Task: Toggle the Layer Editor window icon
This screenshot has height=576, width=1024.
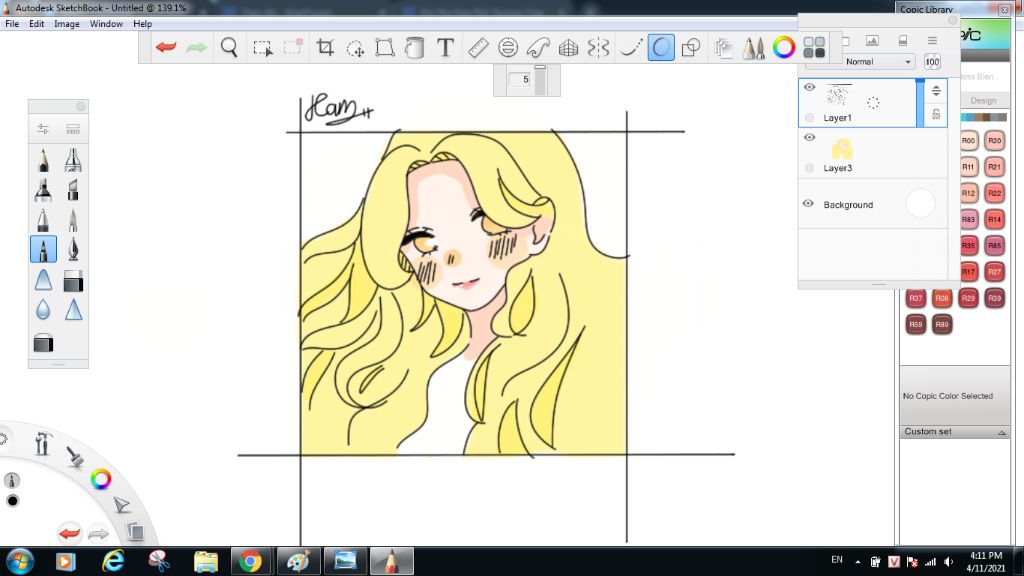Action: coord(723,48)
